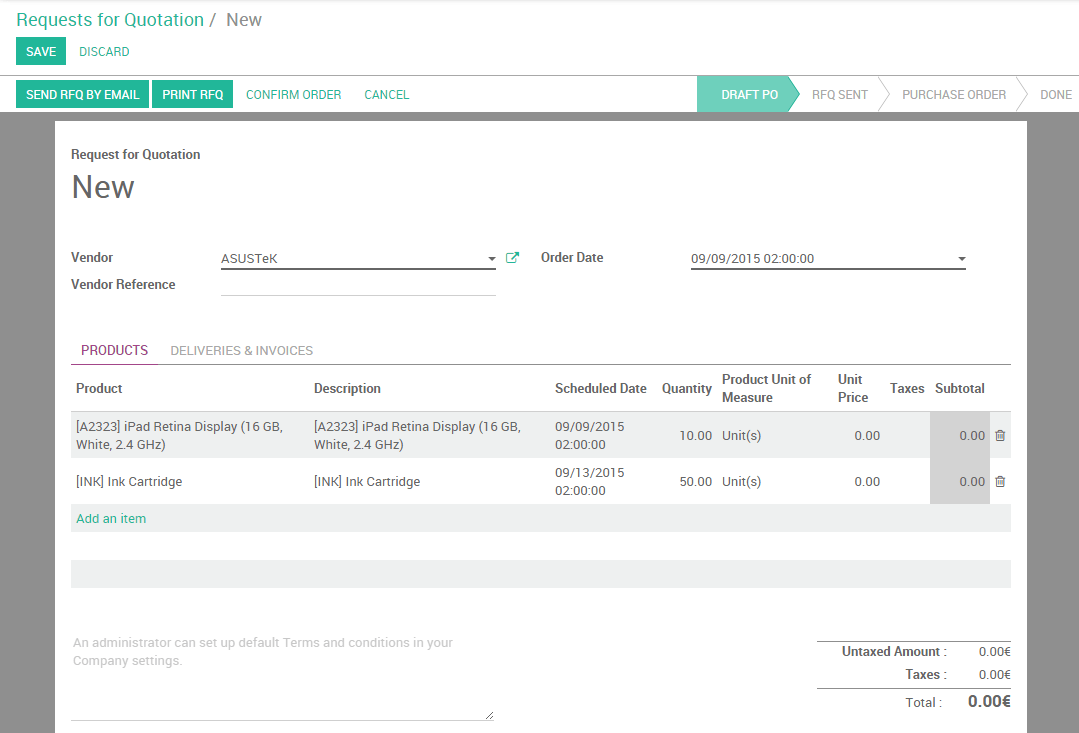
Task: Select the PRODUCTS tab
Action: (x=113, y=350)
